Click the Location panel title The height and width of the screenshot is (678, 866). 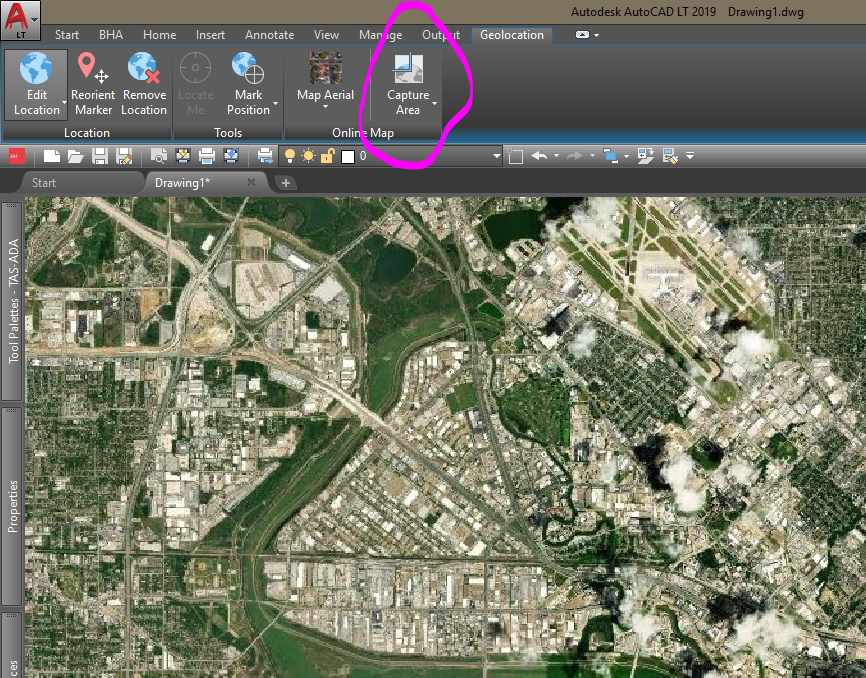pos(87,133)
